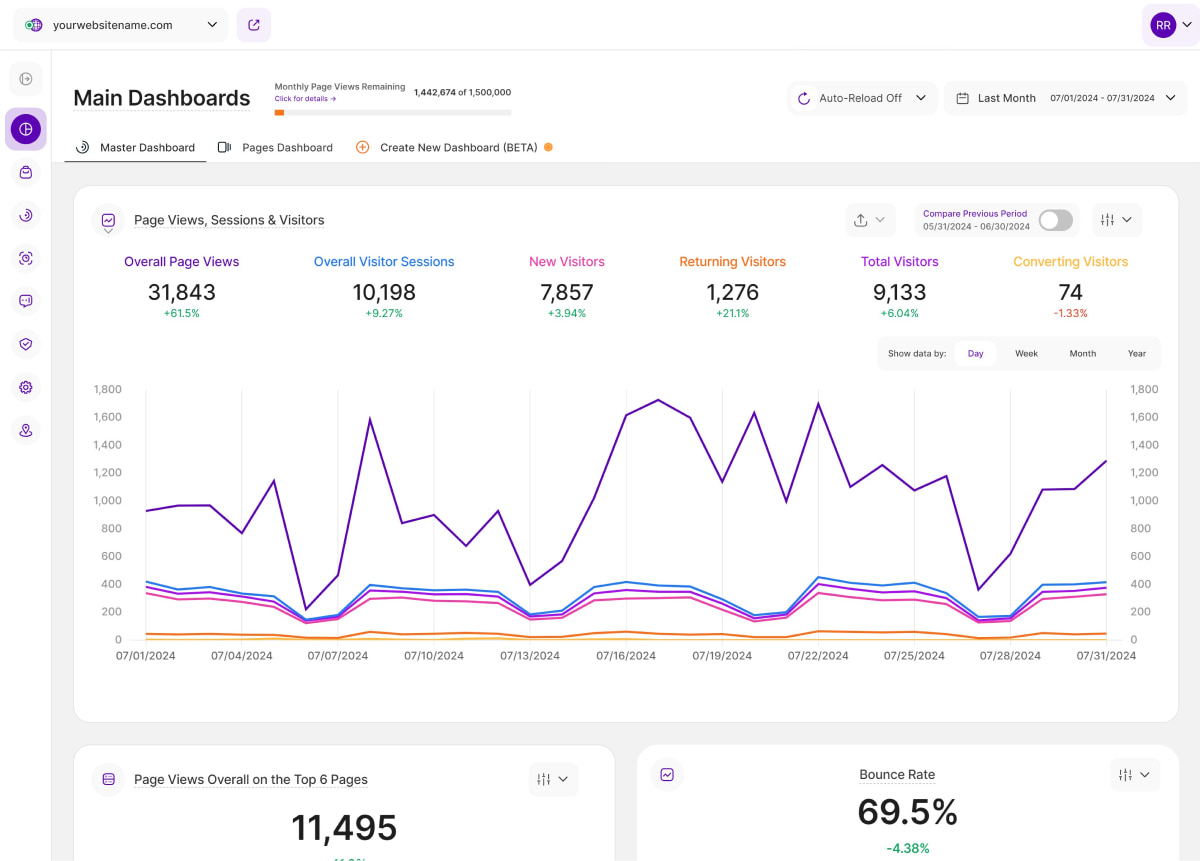Image resolution: width=1200 pixels, height=861 pixels.
Task: Click the 'Click for details' link
Action: pos(305,99)
